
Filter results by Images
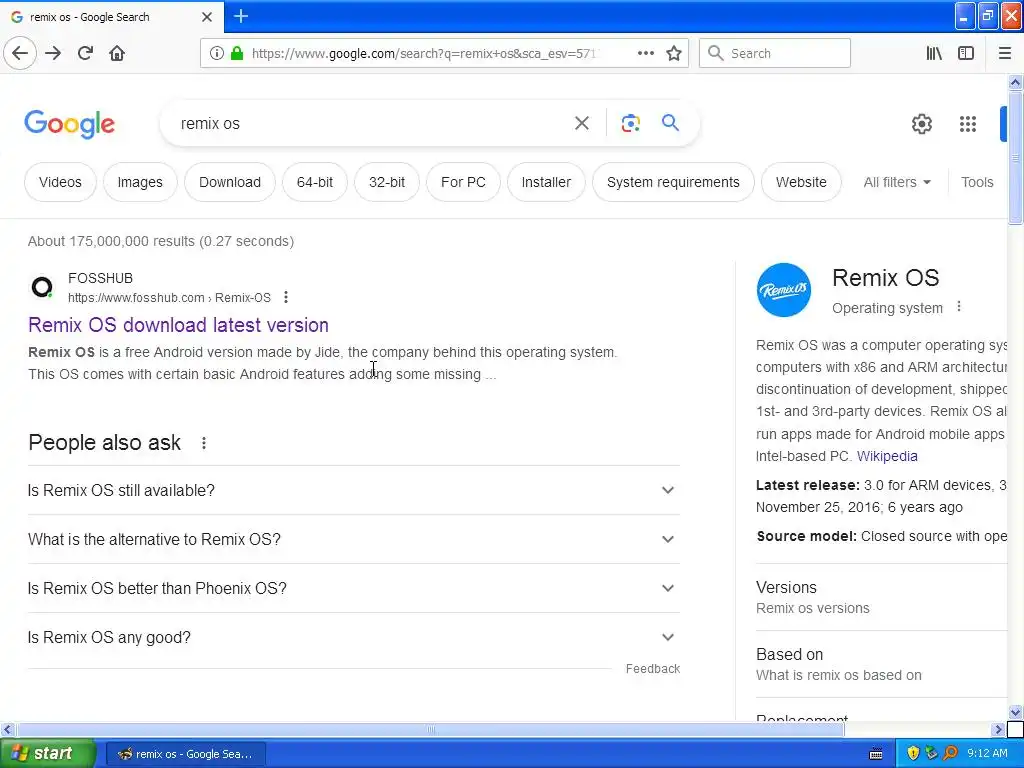coord(140,182)
